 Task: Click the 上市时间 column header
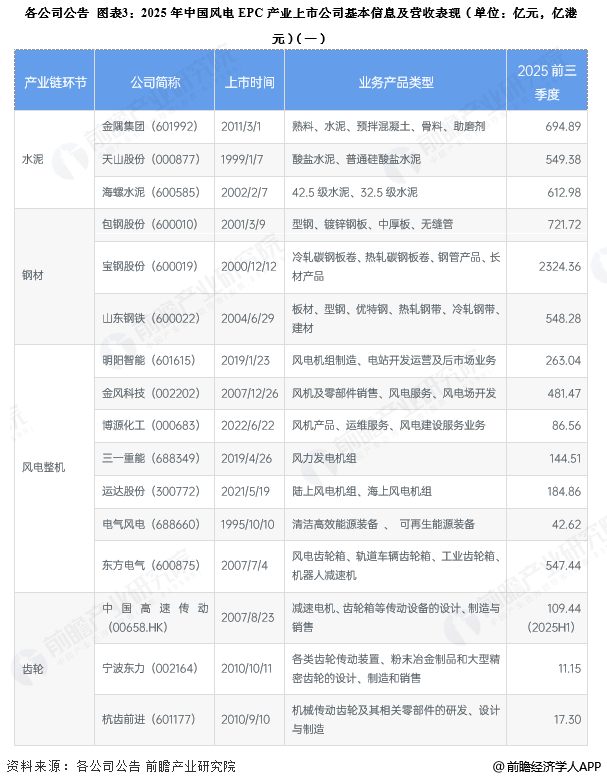tap(251, 81)
